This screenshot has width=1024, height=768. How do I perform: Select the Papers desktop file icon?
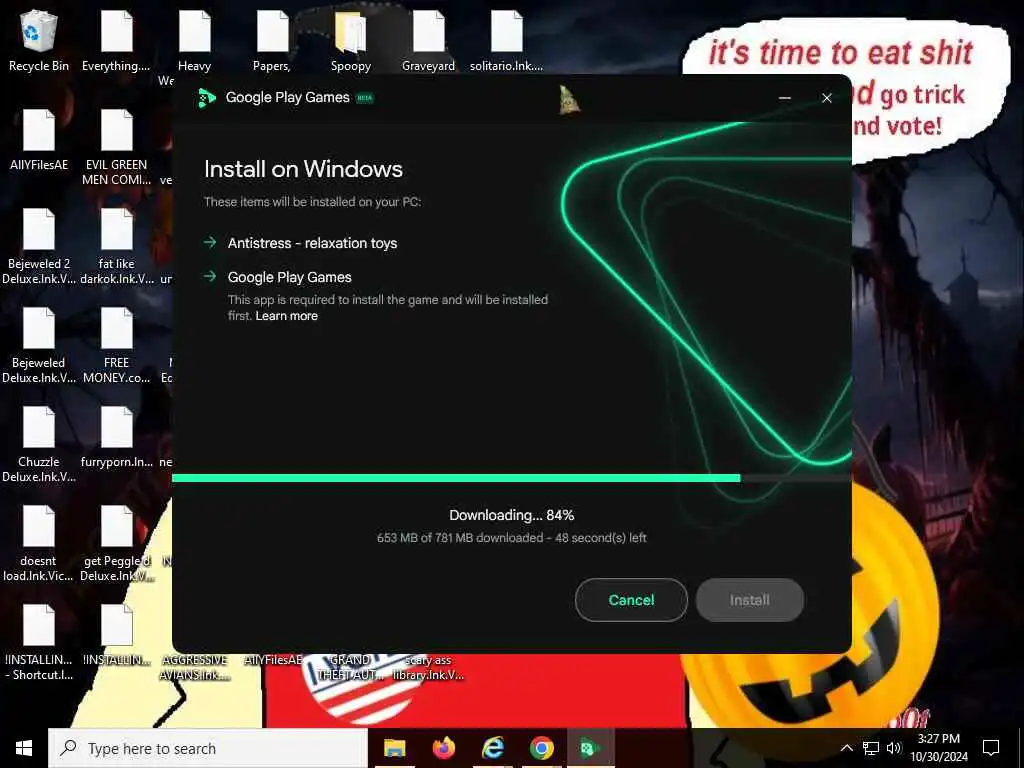click(x=272, y=40)
